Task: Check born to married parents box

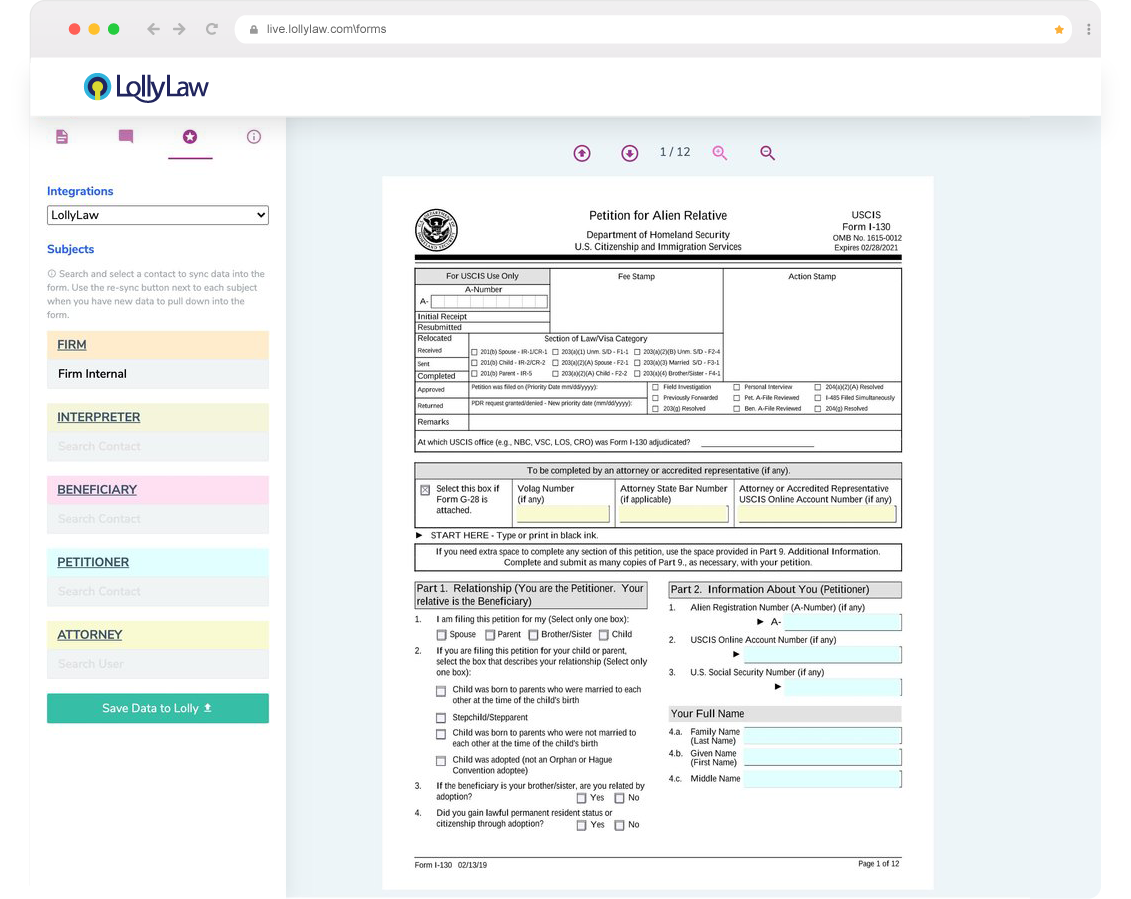Action: point(441,691)
